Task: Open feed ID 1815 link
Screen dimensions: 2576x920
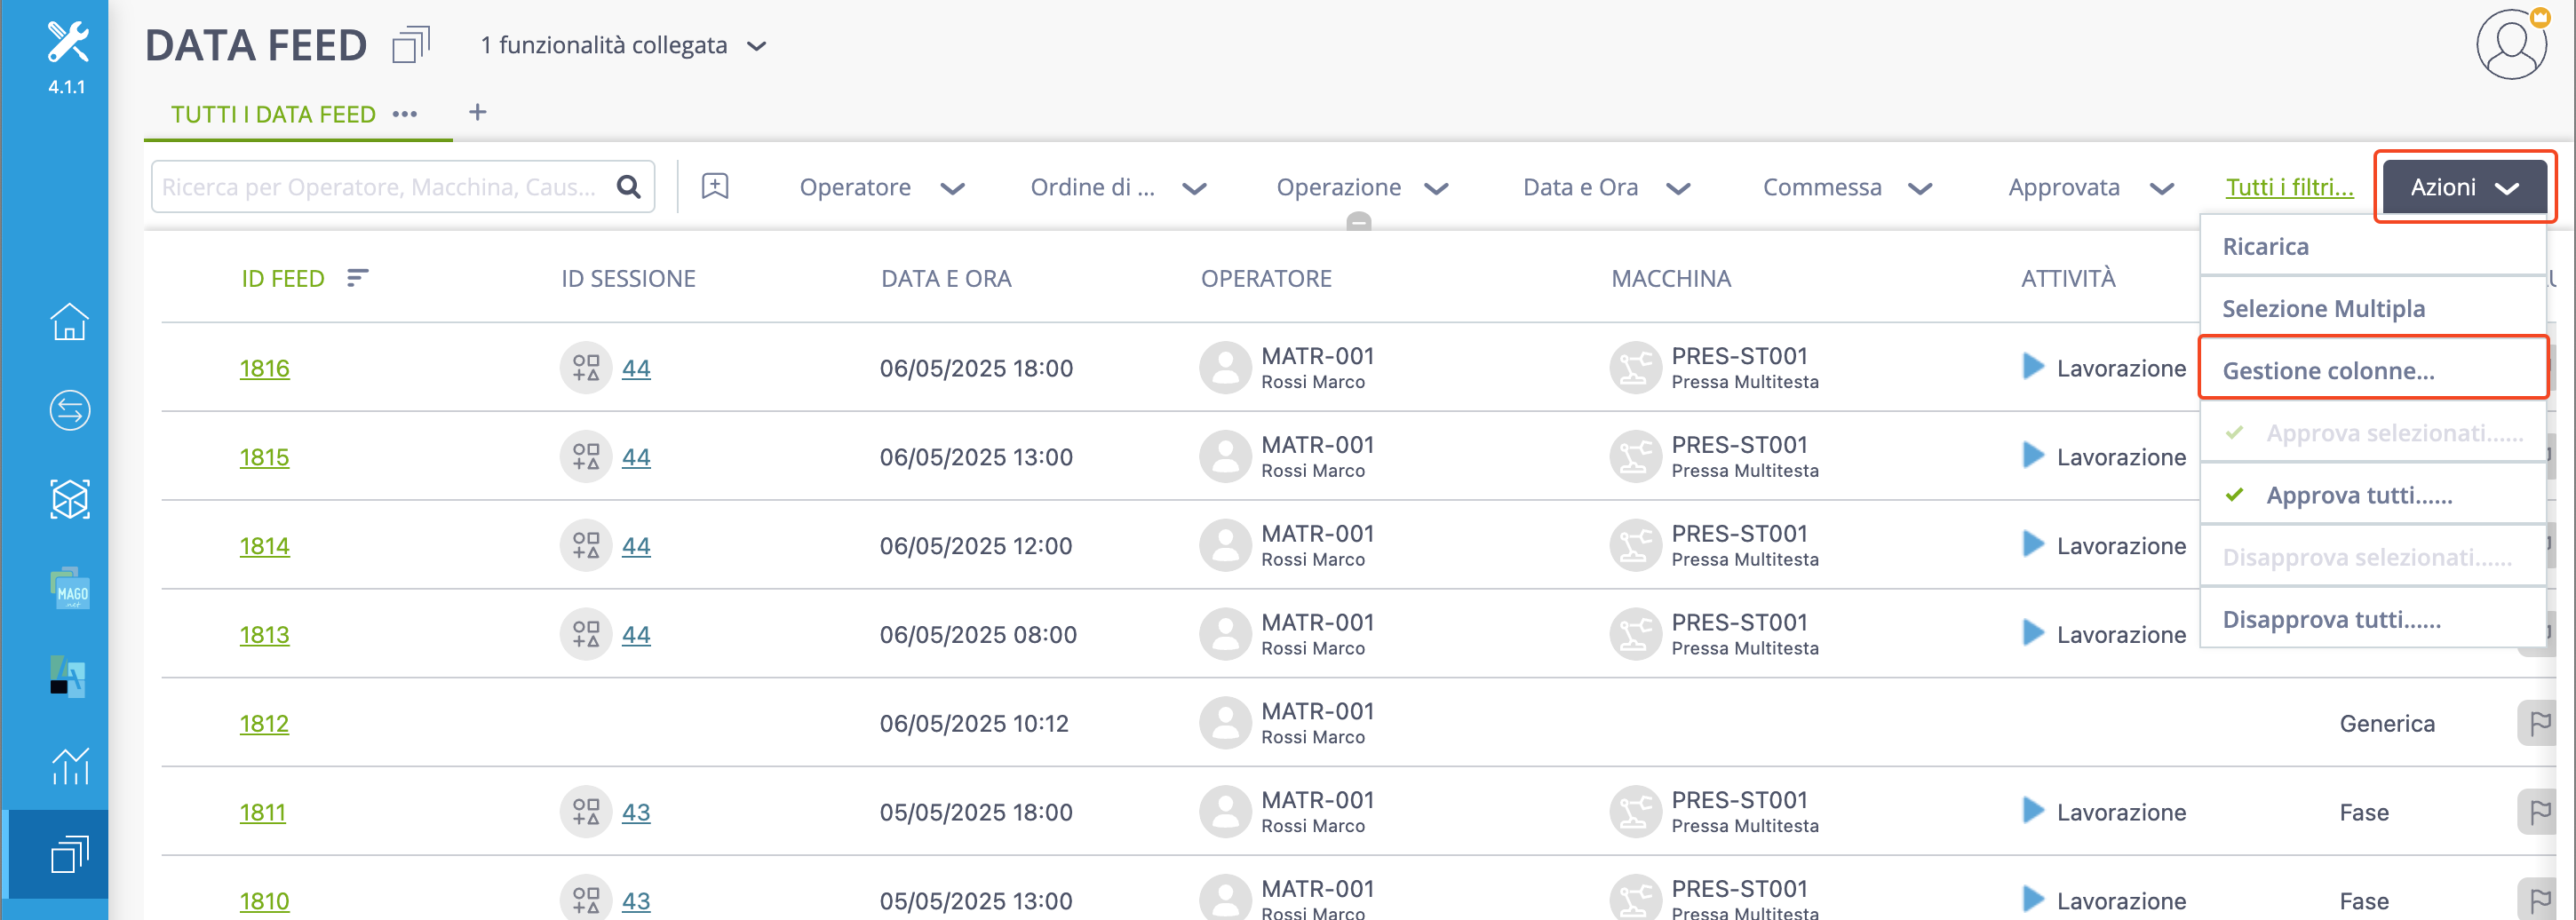Action: [x=264, y=457]
